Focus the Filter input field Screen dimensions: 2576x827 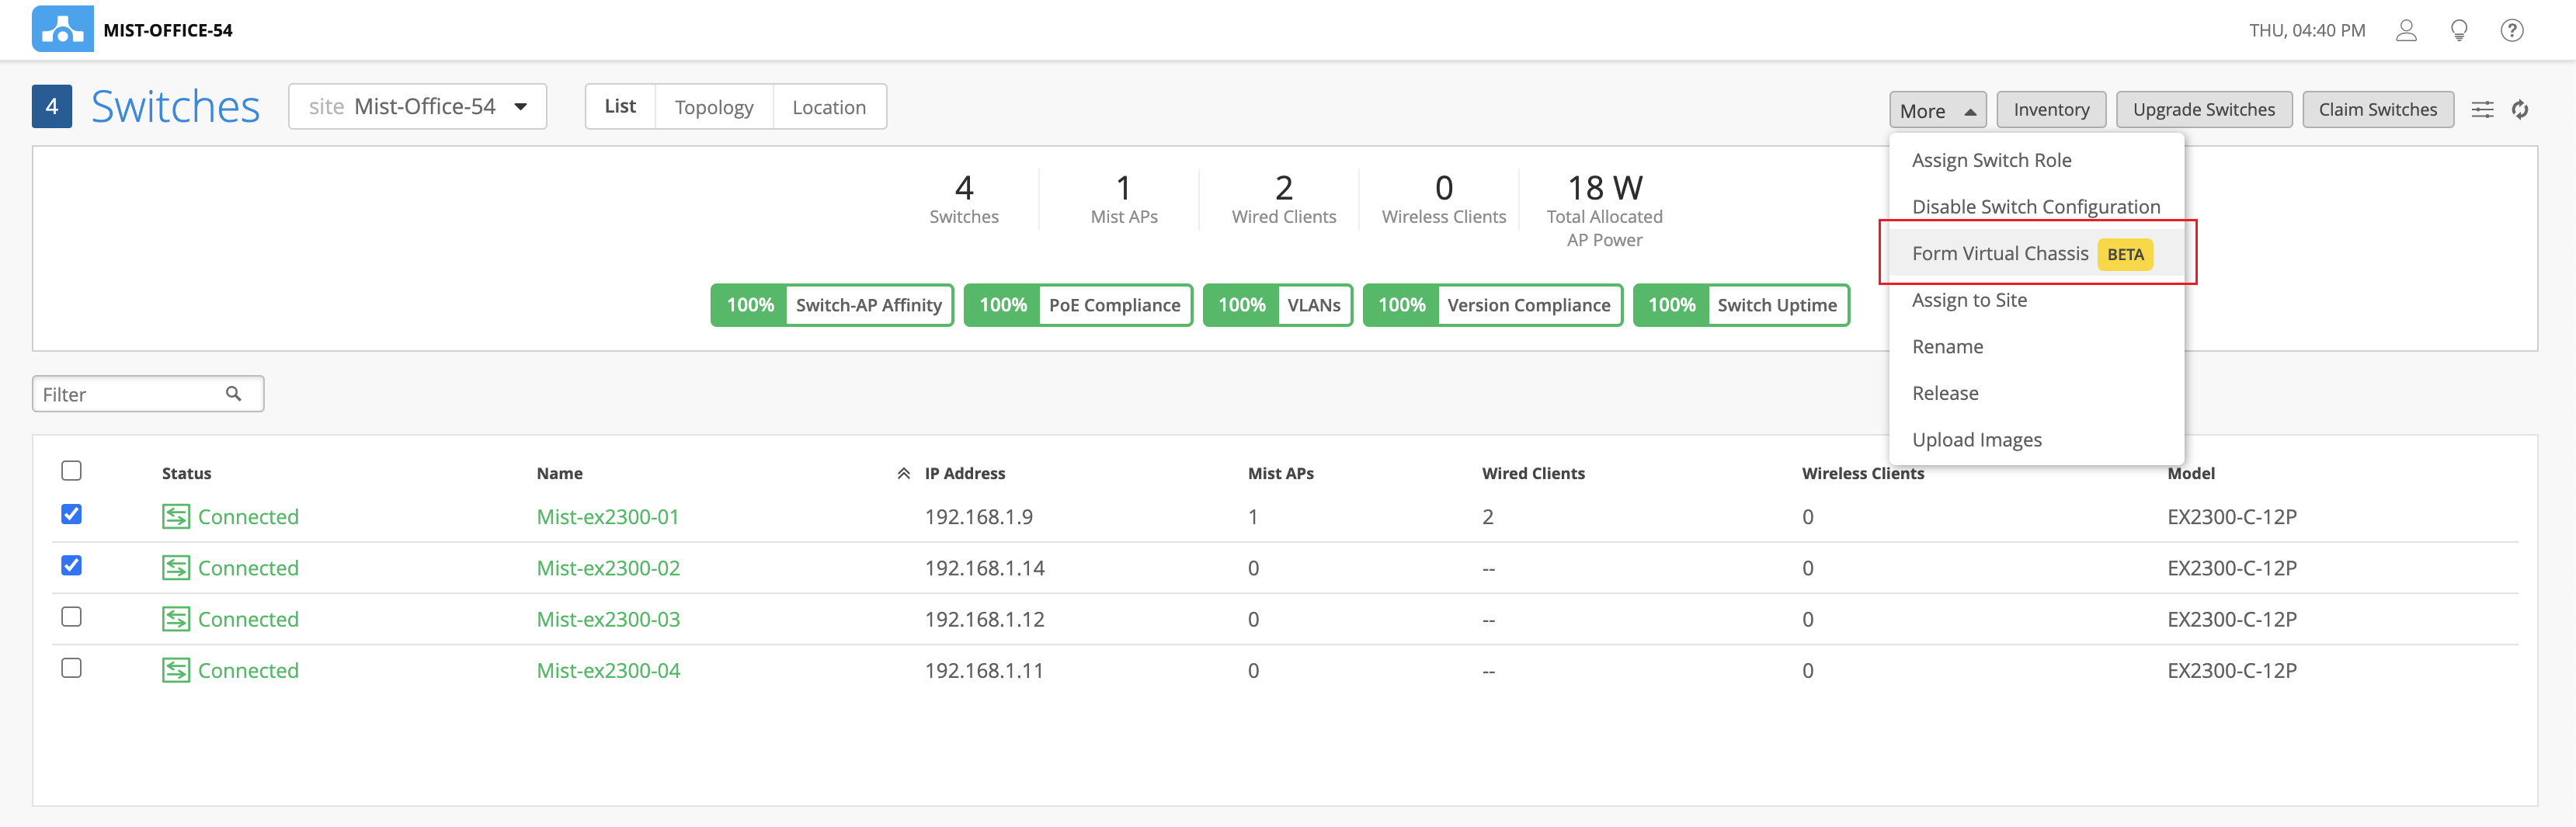(x=148, y=394)
